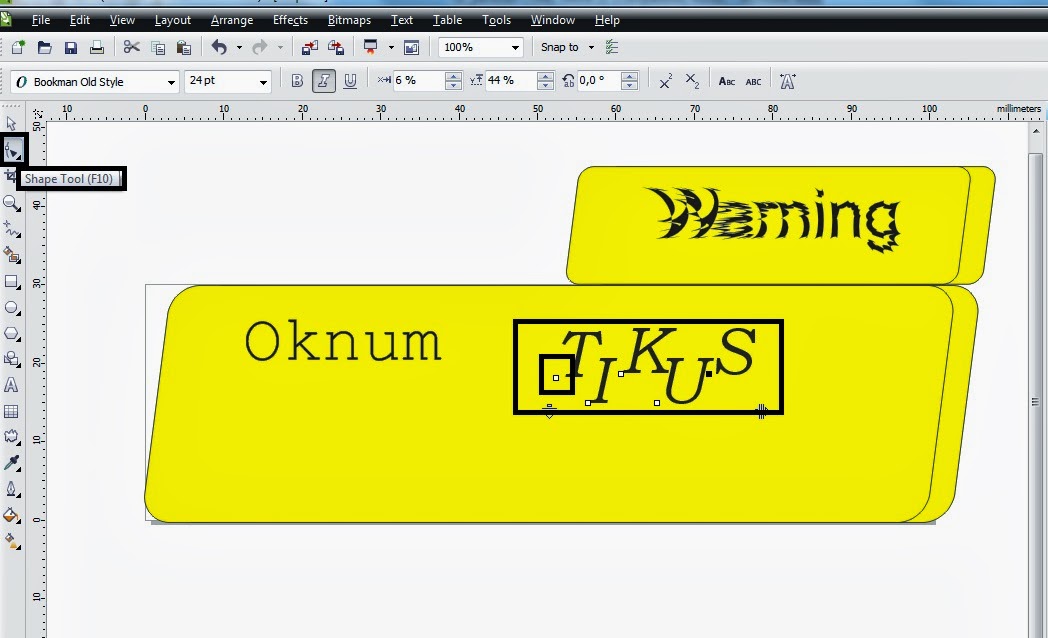Open the Effects menu
The height and width of the screenshot is (638, 1048).
pos(290,20)
